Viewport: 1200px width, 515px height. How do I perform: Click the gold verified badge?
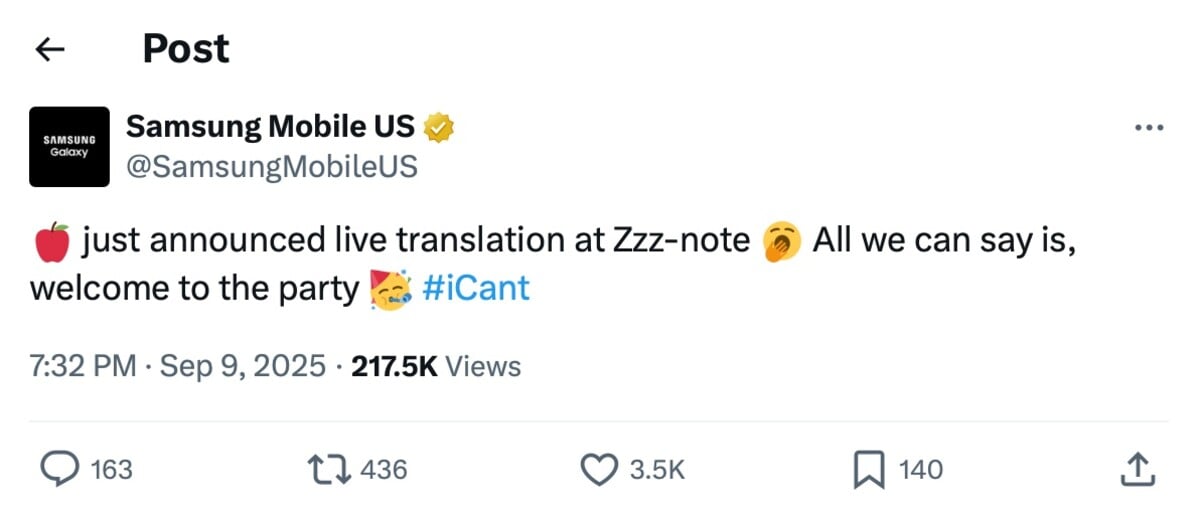pyautogui.click(x=440, y=127)
